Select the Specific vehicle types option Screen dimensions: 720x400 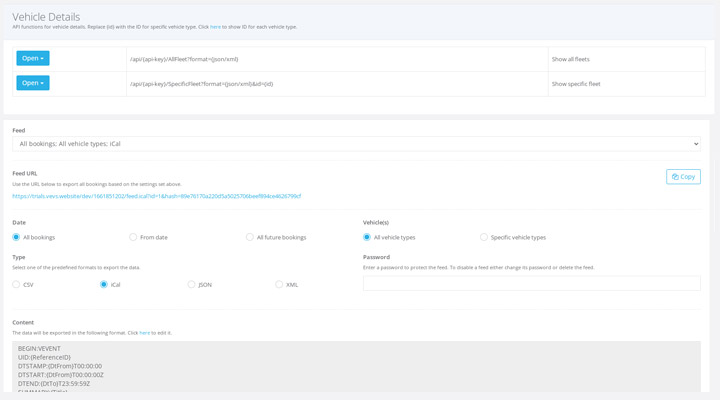tap(484, 237)
